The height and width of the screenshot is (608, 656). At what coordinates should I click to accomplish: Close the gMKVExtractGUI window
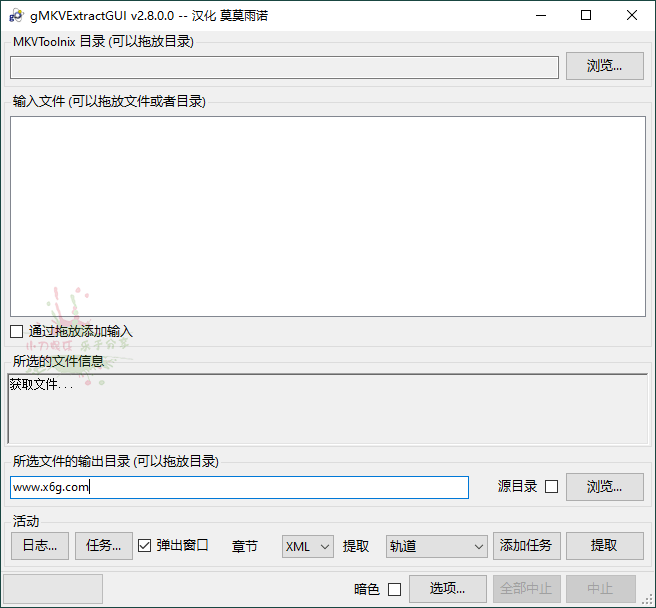click(632, 15)
